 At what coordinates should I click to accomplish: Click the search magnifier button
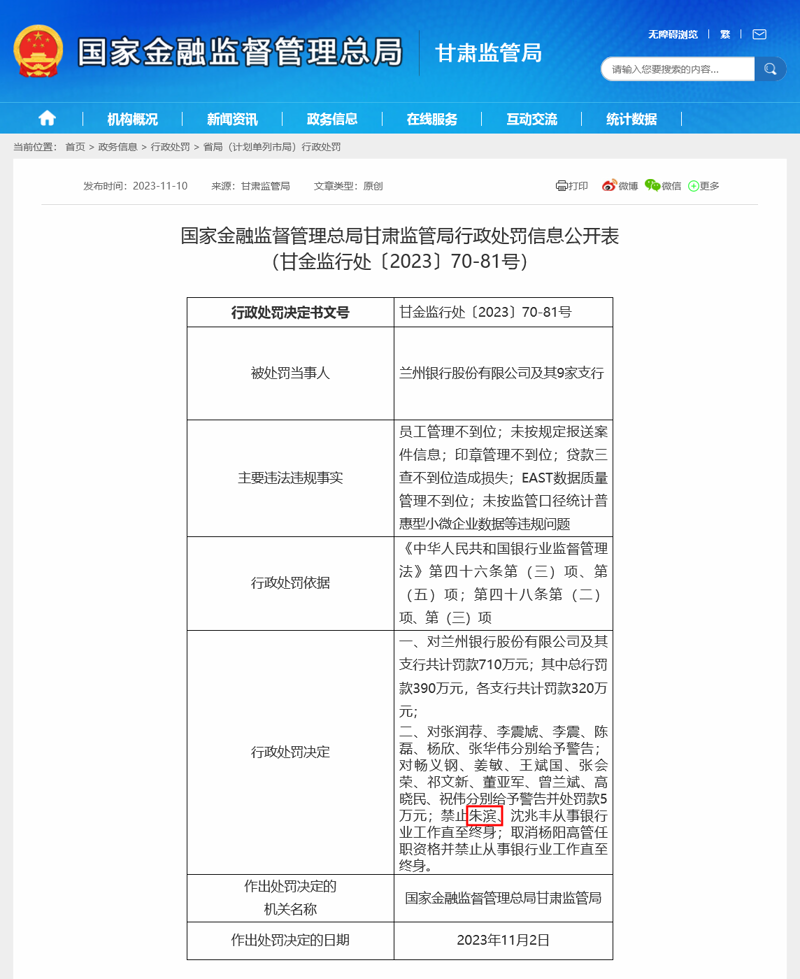coord(770,69)
